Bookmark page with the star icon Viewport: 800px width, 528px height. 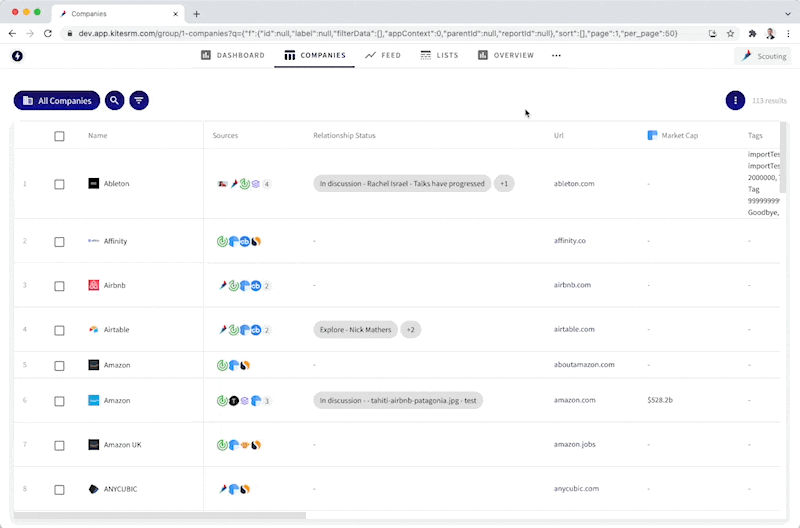[731, 33]
